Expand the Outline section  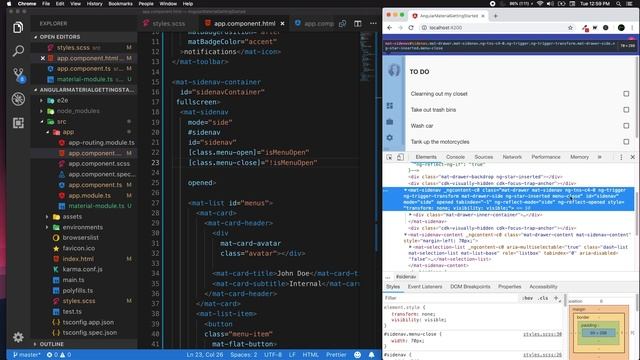(36, 344)
